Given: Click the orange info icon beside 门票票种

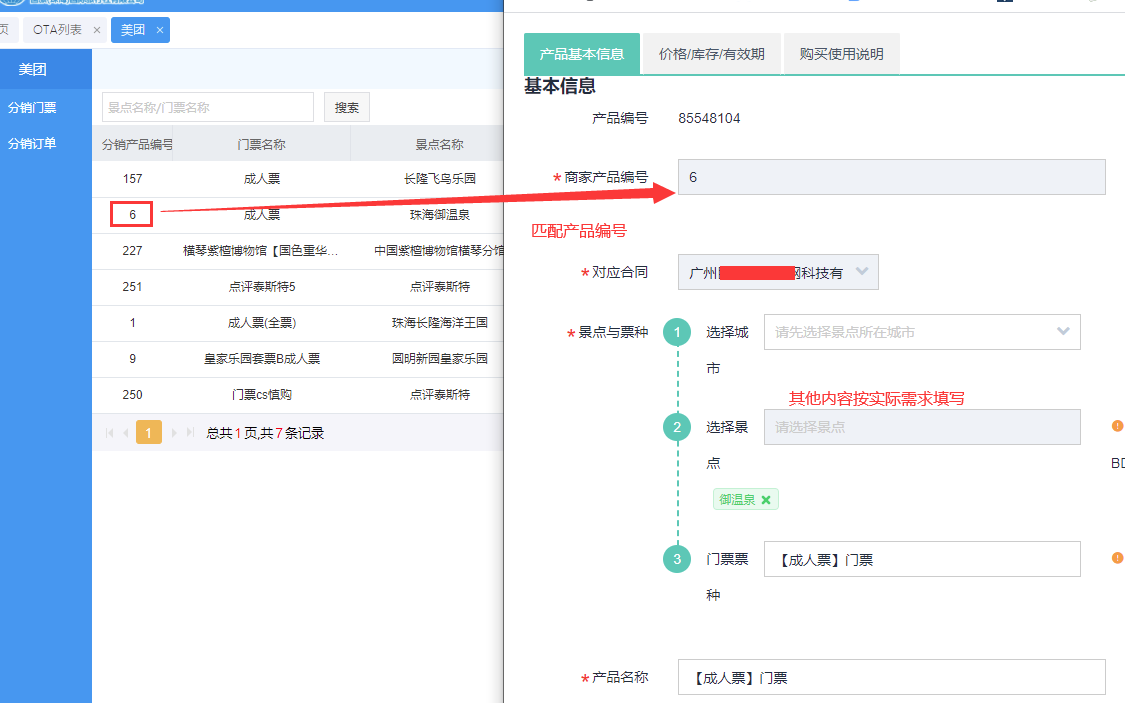Looking at the screenshot, I should coord(1117,558).
